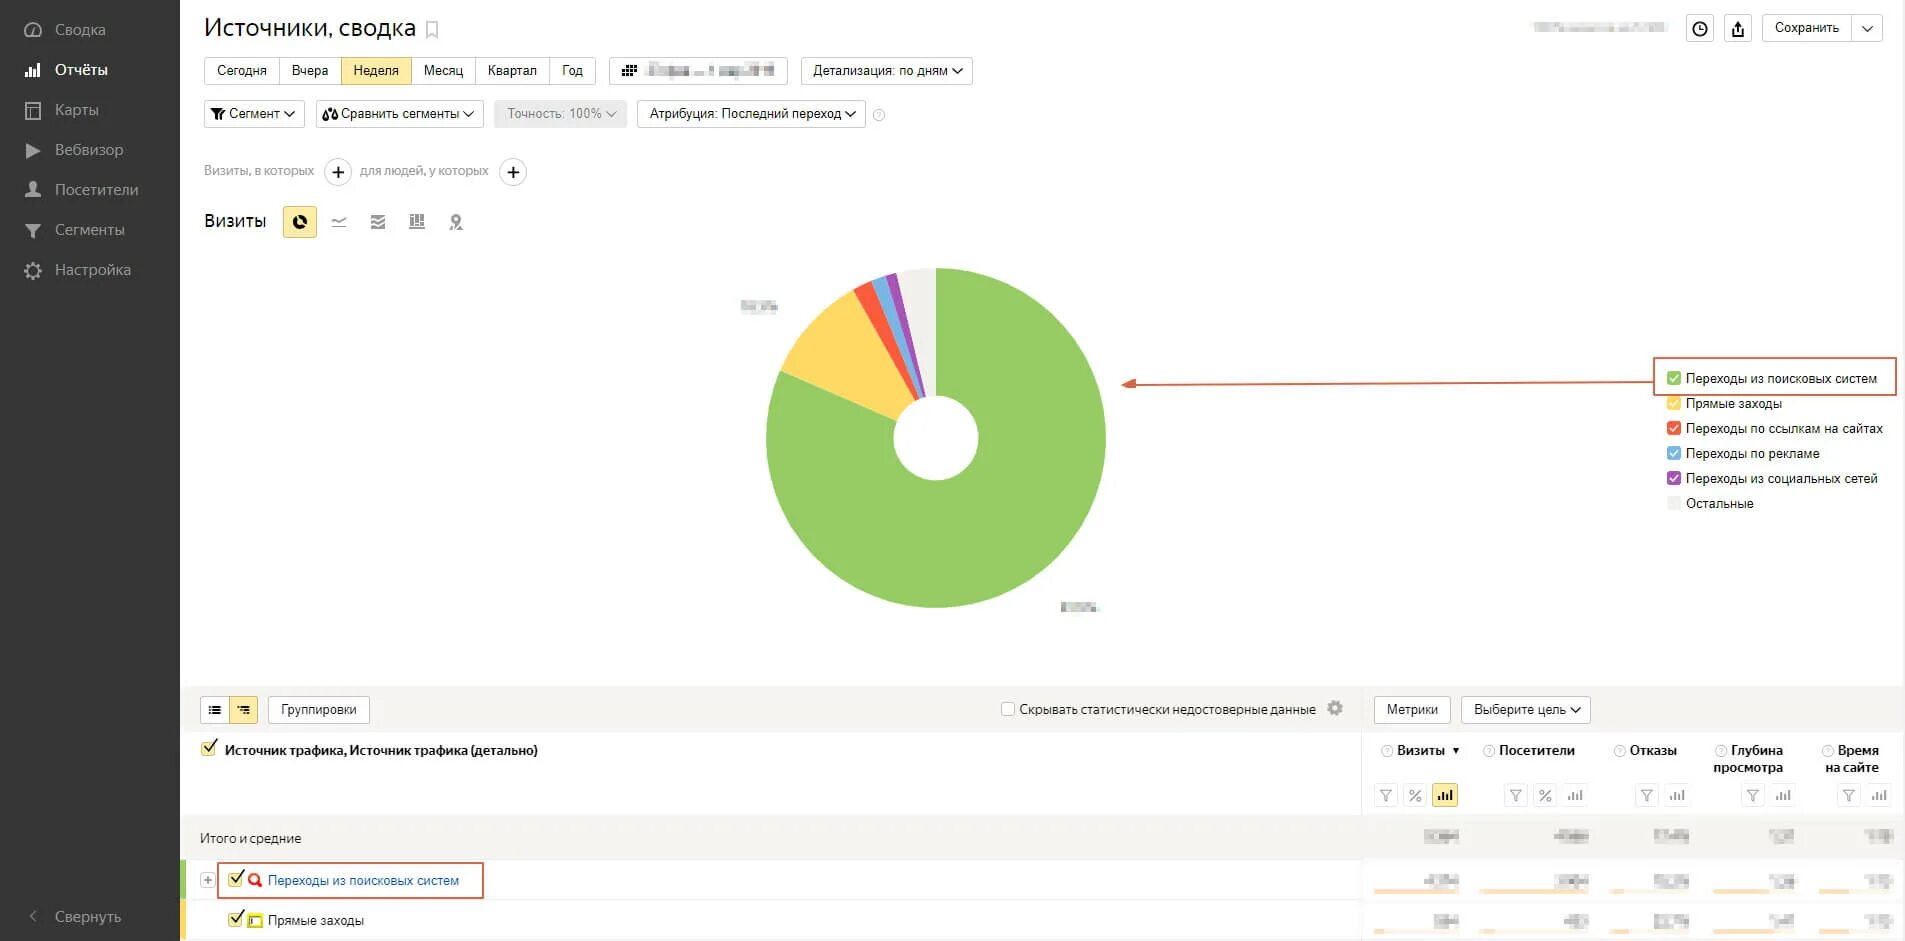Click the export report icon
1905x941 pixels.
(1738, 29)
